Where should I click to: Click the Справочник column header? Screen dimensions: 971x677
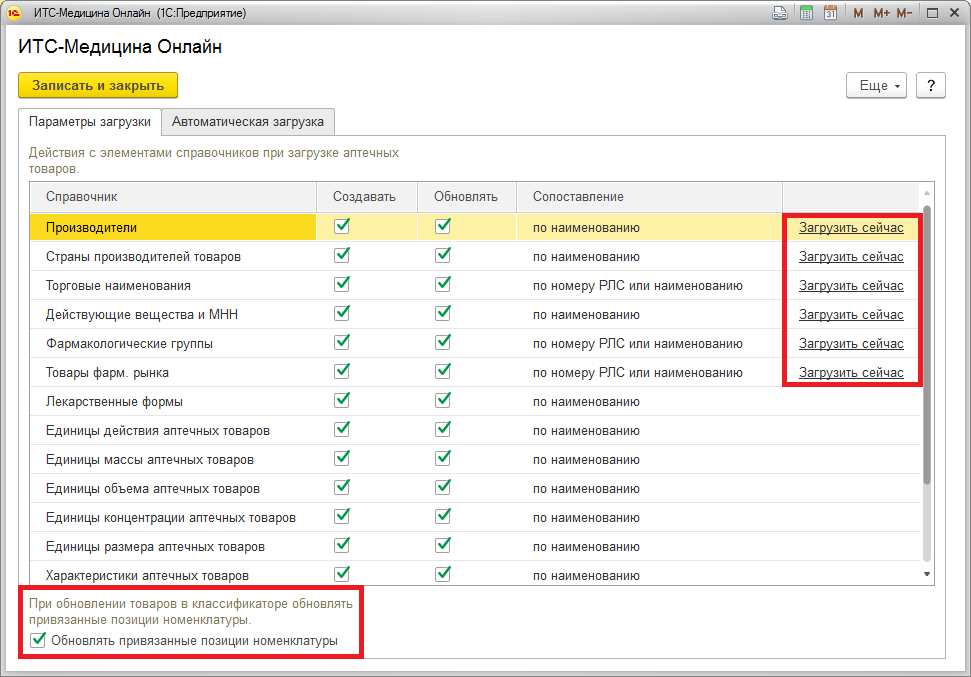click(173, 197)
